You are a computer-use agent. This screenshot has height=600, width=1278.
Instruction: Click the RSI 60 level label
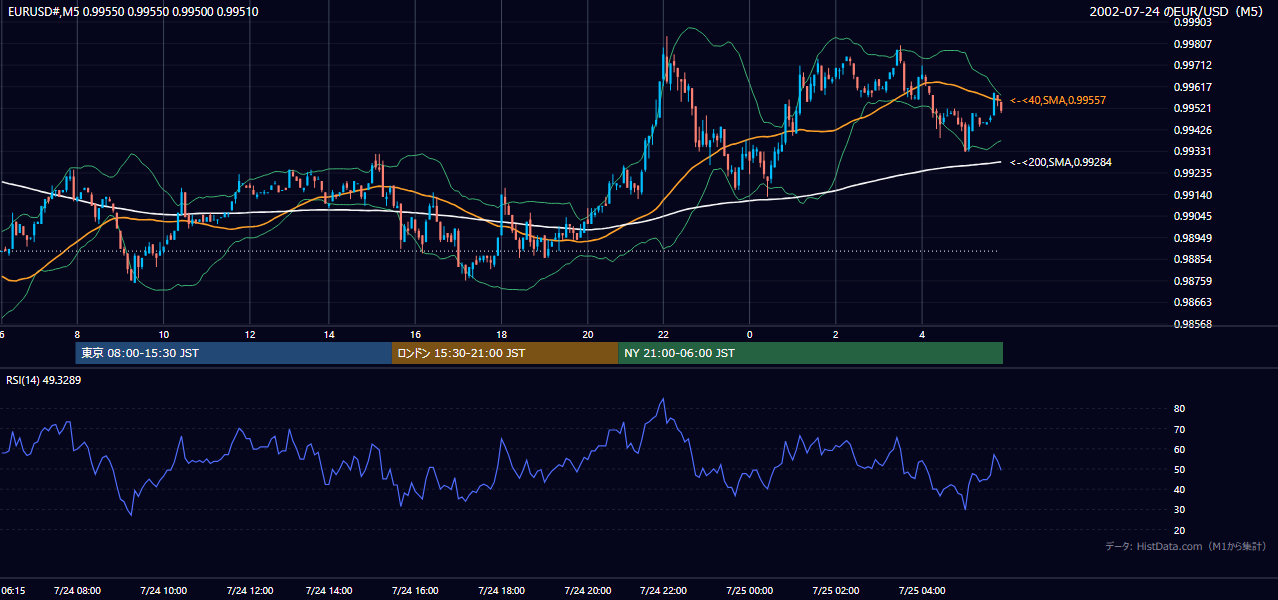tap(1179, 449)
